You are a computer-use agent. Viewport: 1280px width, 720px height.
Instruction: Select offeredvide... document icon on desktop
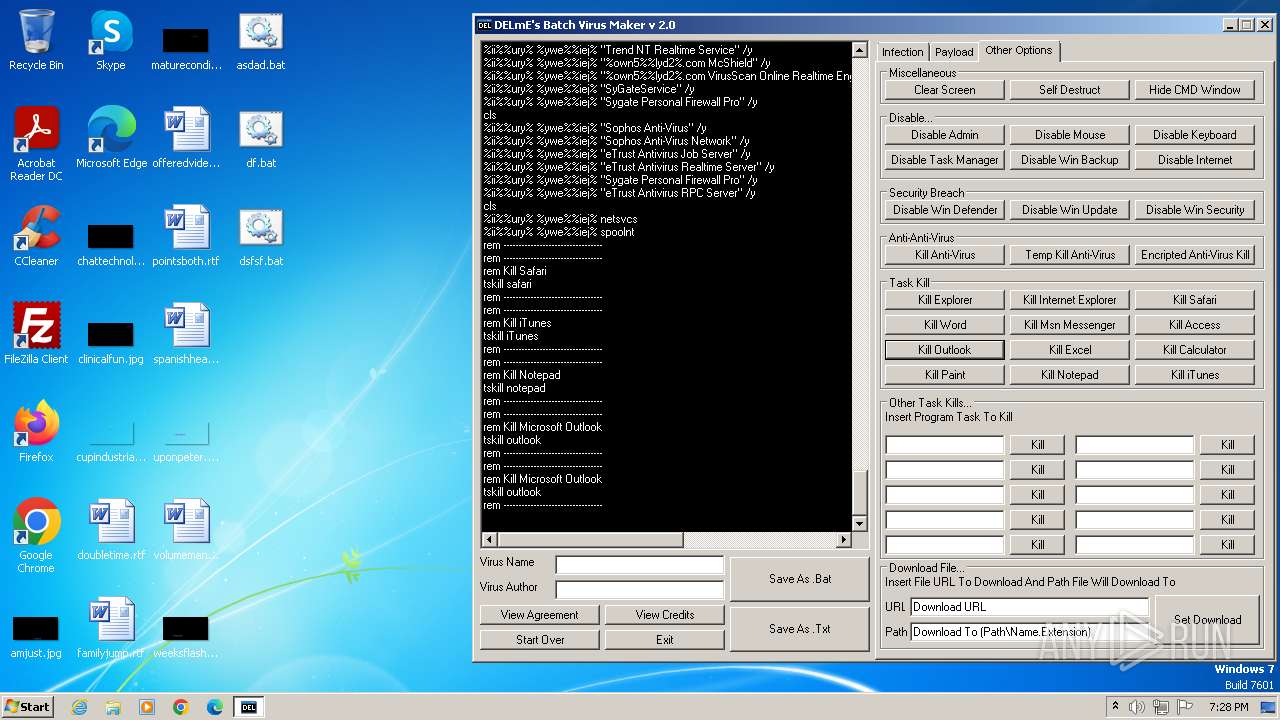186,137
